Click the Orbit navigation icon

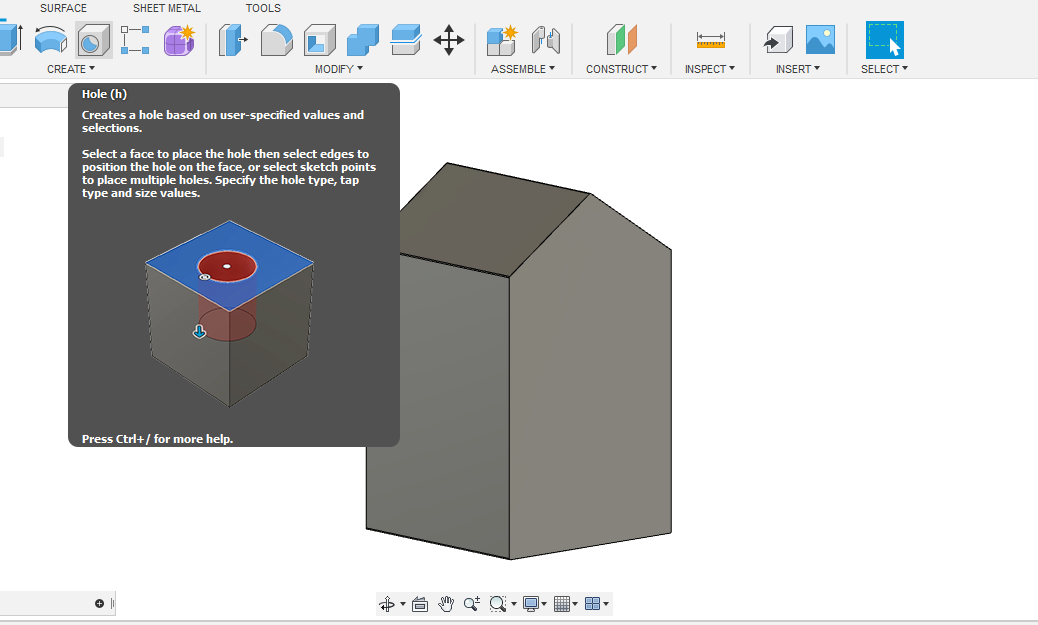tap(387, 604)
